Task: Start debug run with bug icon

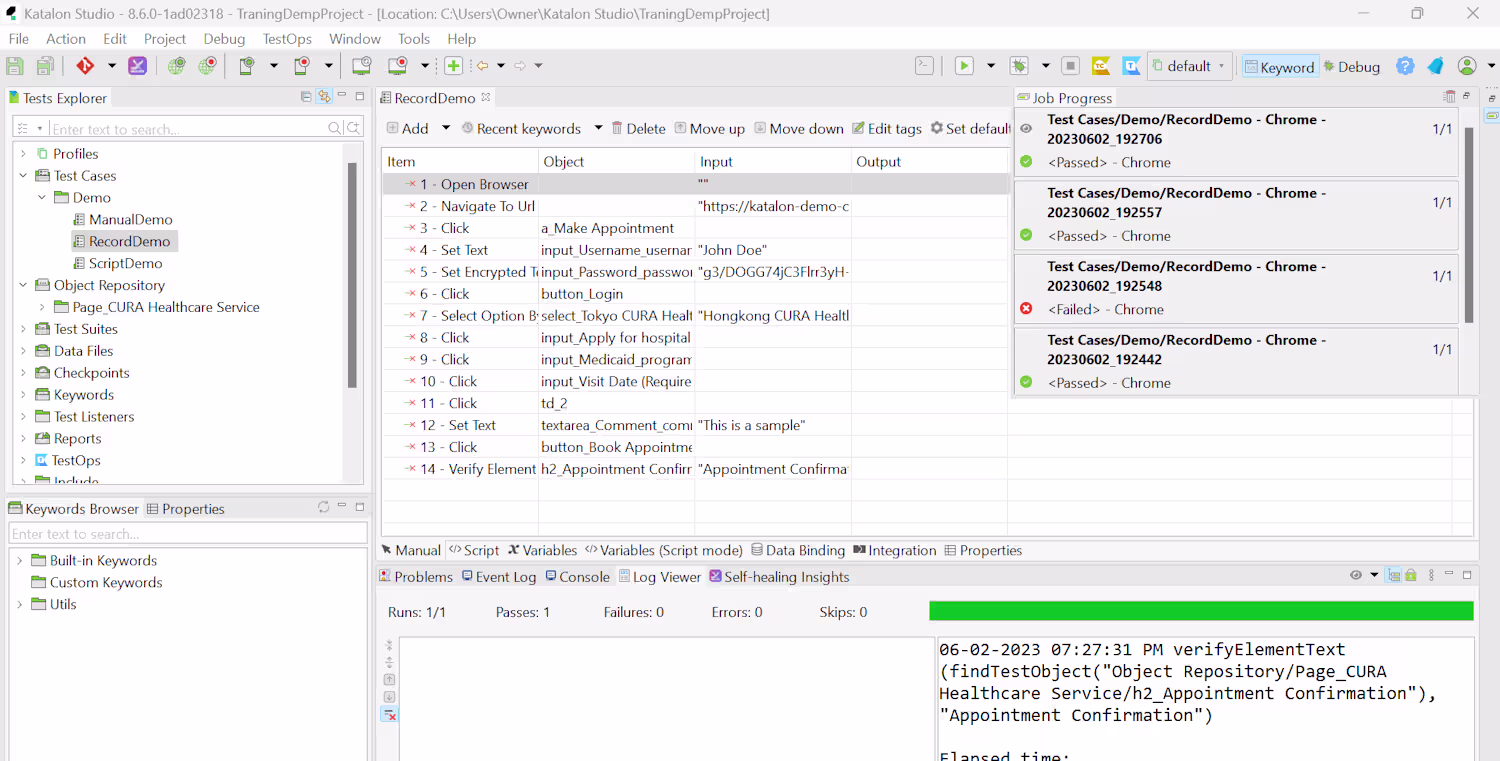Action: (x=1019, y=66)
